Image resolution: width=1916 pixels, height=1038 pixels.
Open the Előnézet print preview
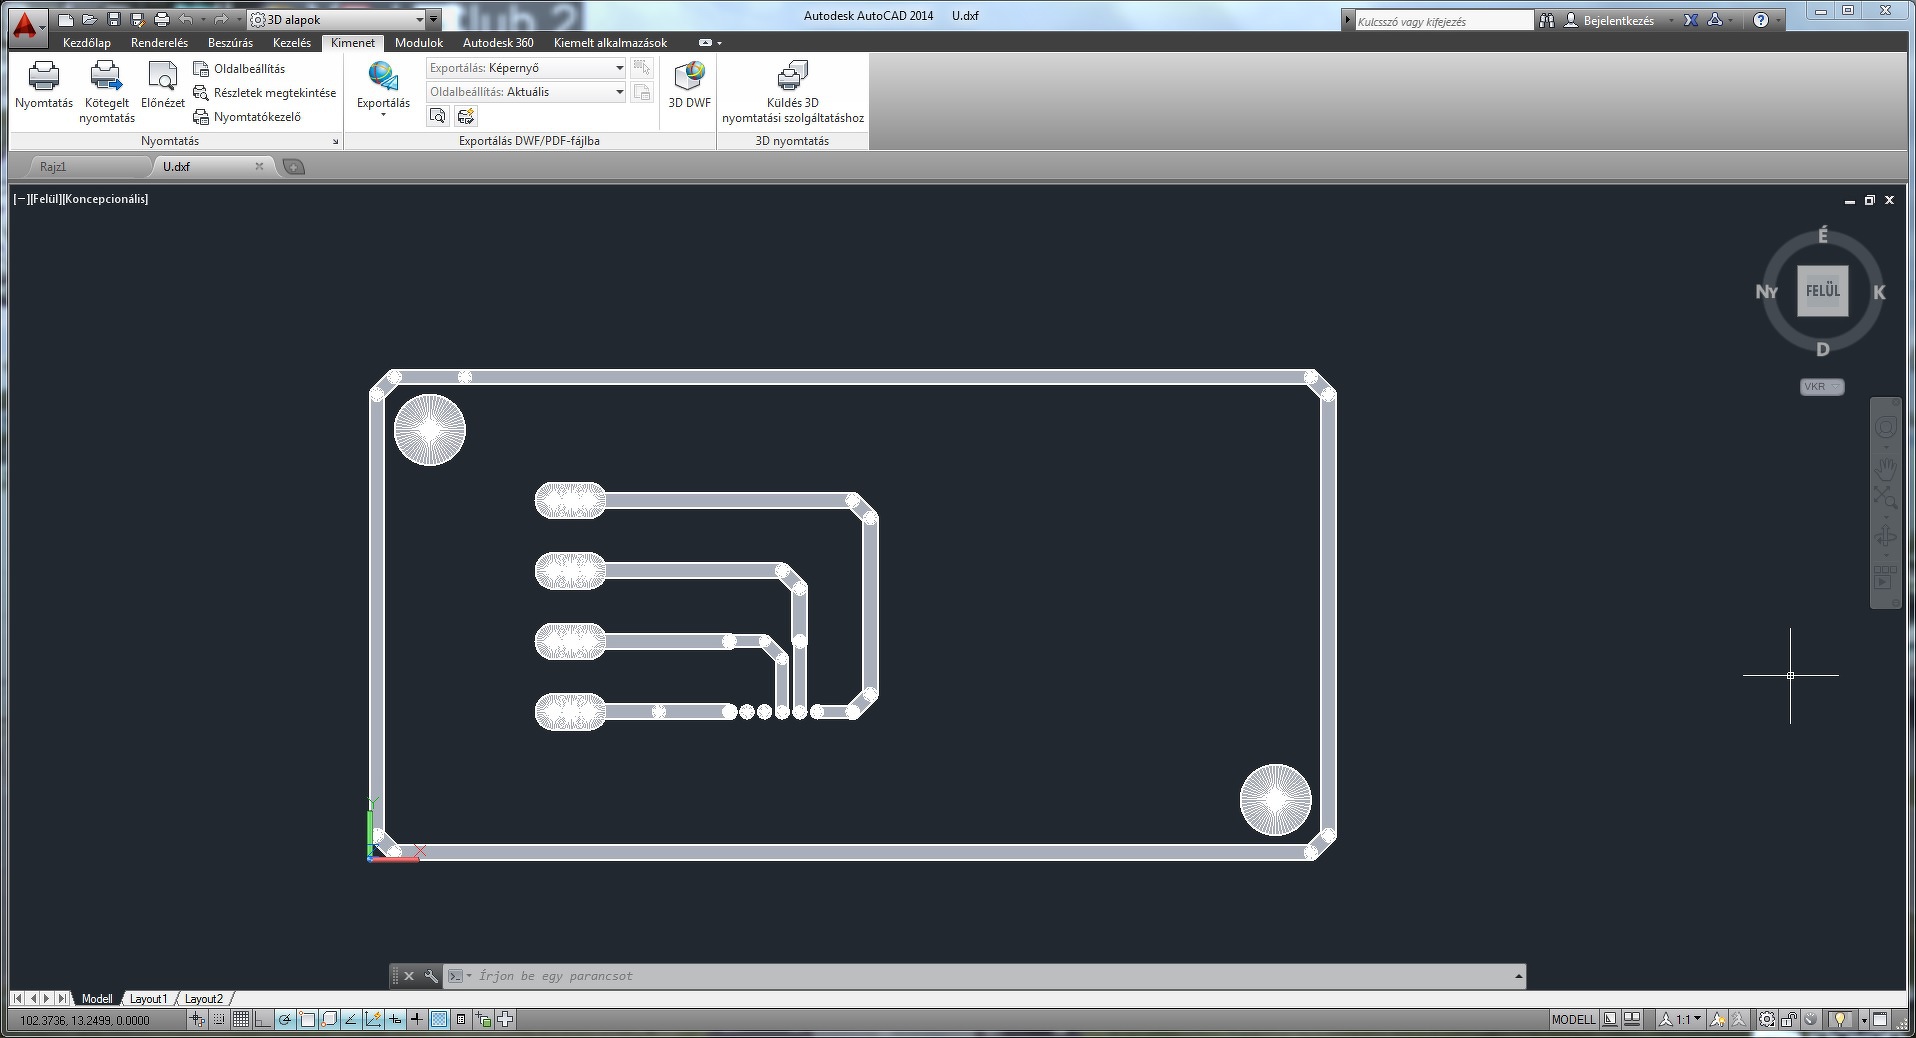(163, 85)
